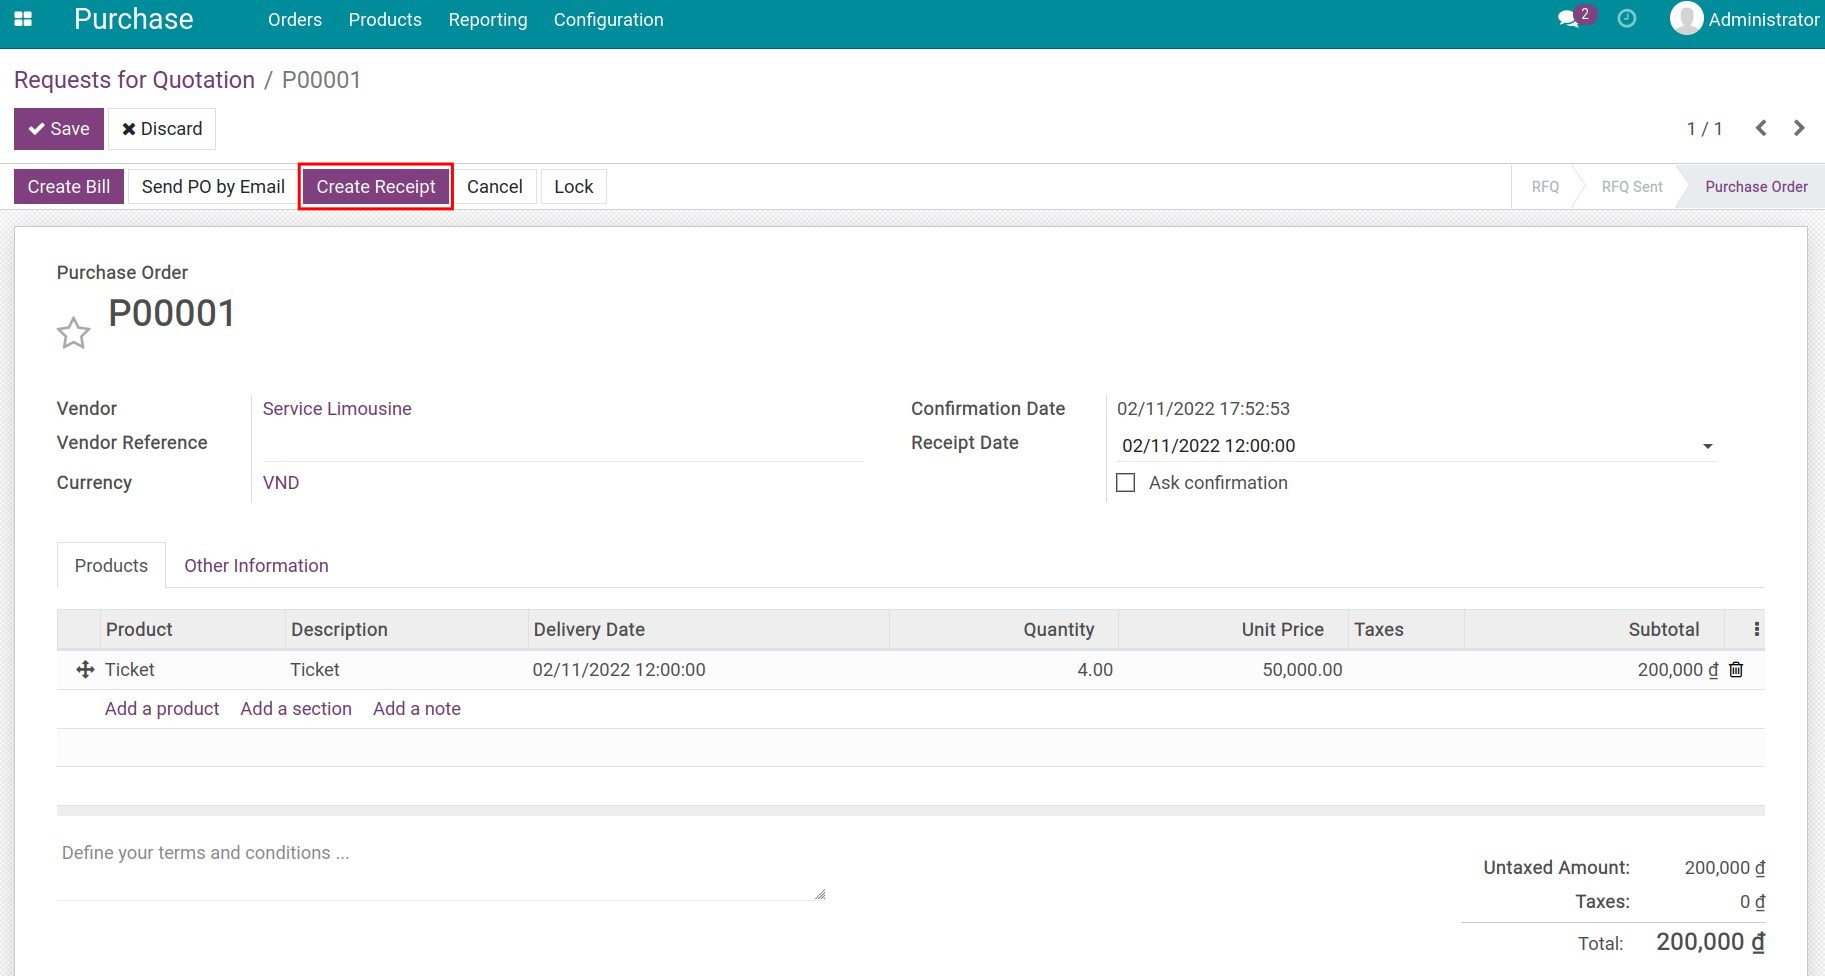Enable the Ask confirmation checkbox
The image size is (1825, 976).
[1126, 483]
